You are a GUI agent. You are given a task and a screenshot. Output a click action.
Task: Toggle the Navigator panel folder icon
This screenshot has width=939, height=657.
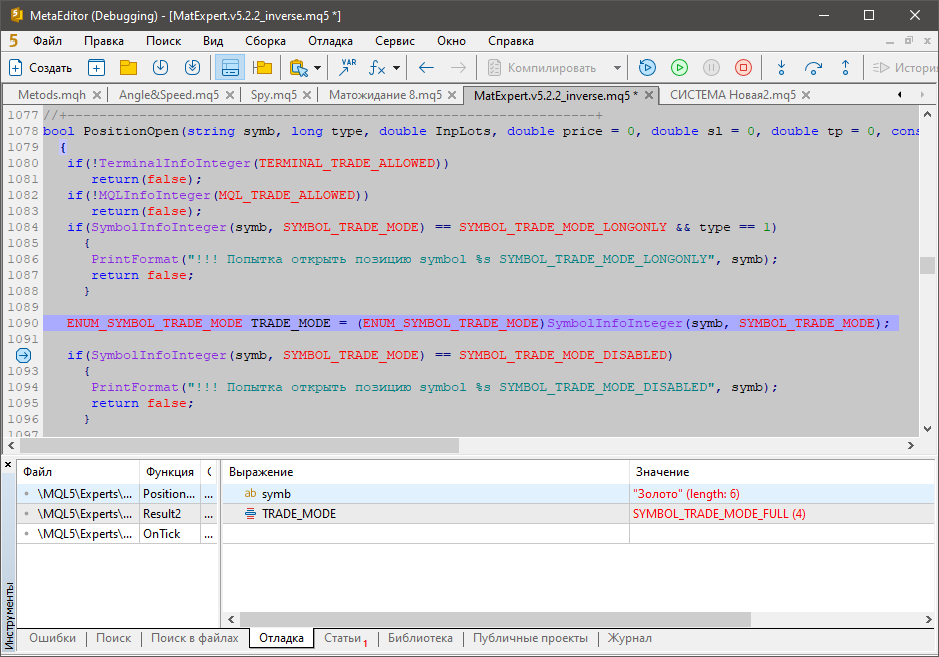262,68
